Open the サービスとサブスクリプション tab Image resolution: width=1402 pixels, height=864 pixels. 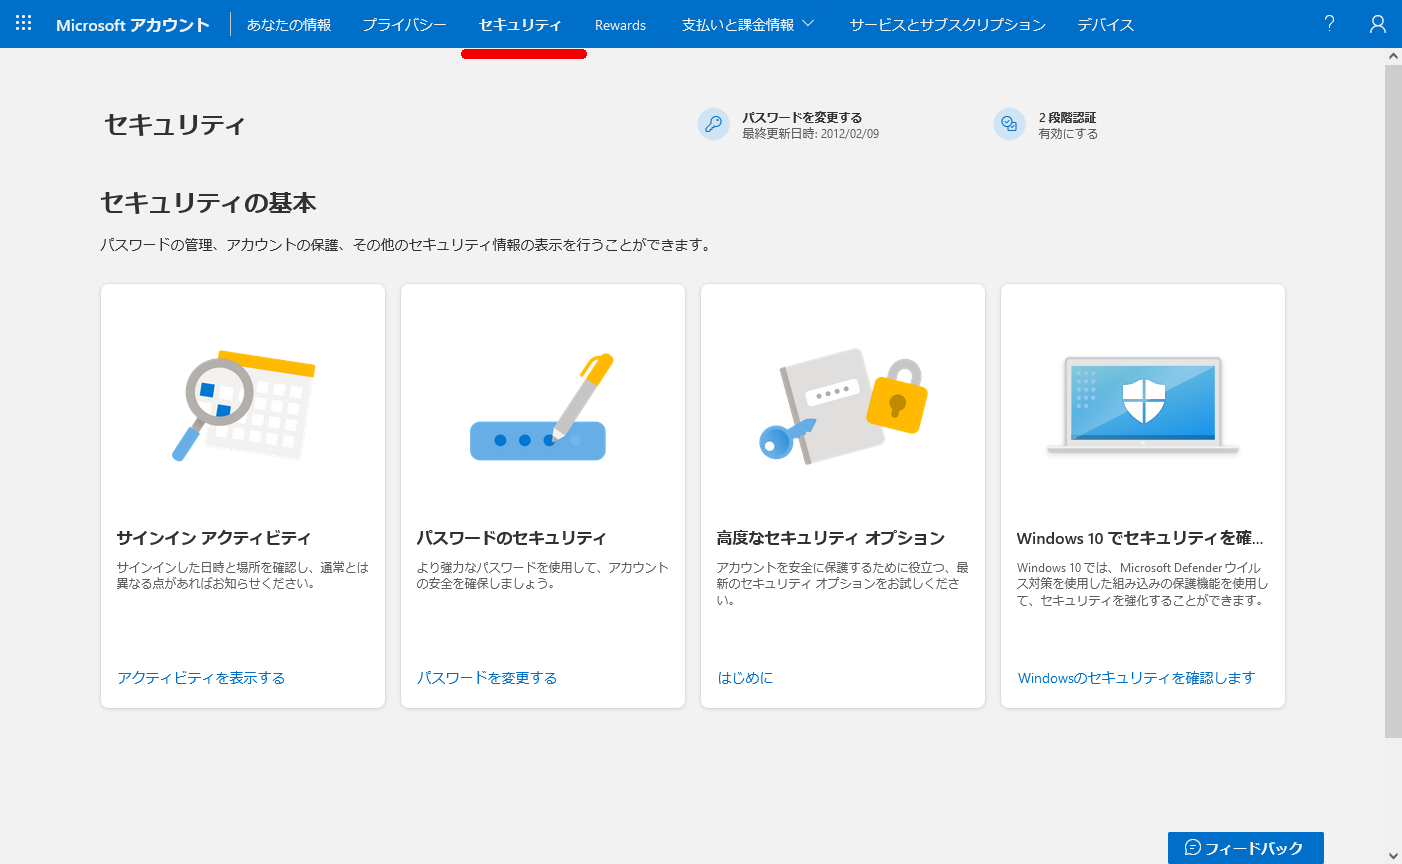point(948,24)
